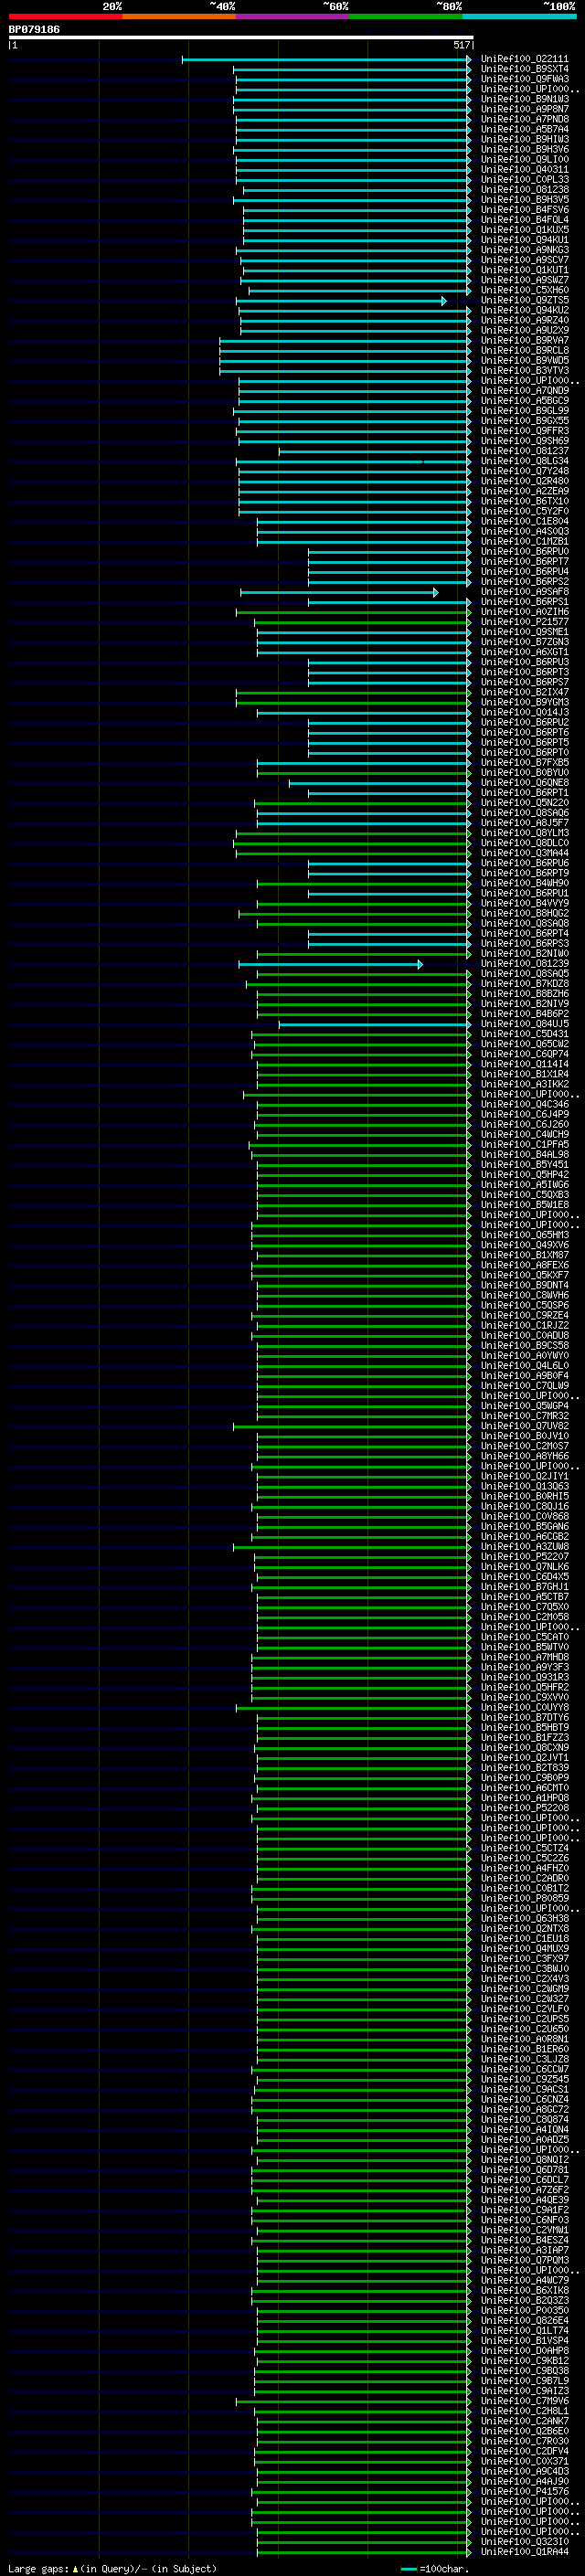The image size is (585, 2576).
Task: Click the green ~80% identity legend segment
Action: (405, 16)
